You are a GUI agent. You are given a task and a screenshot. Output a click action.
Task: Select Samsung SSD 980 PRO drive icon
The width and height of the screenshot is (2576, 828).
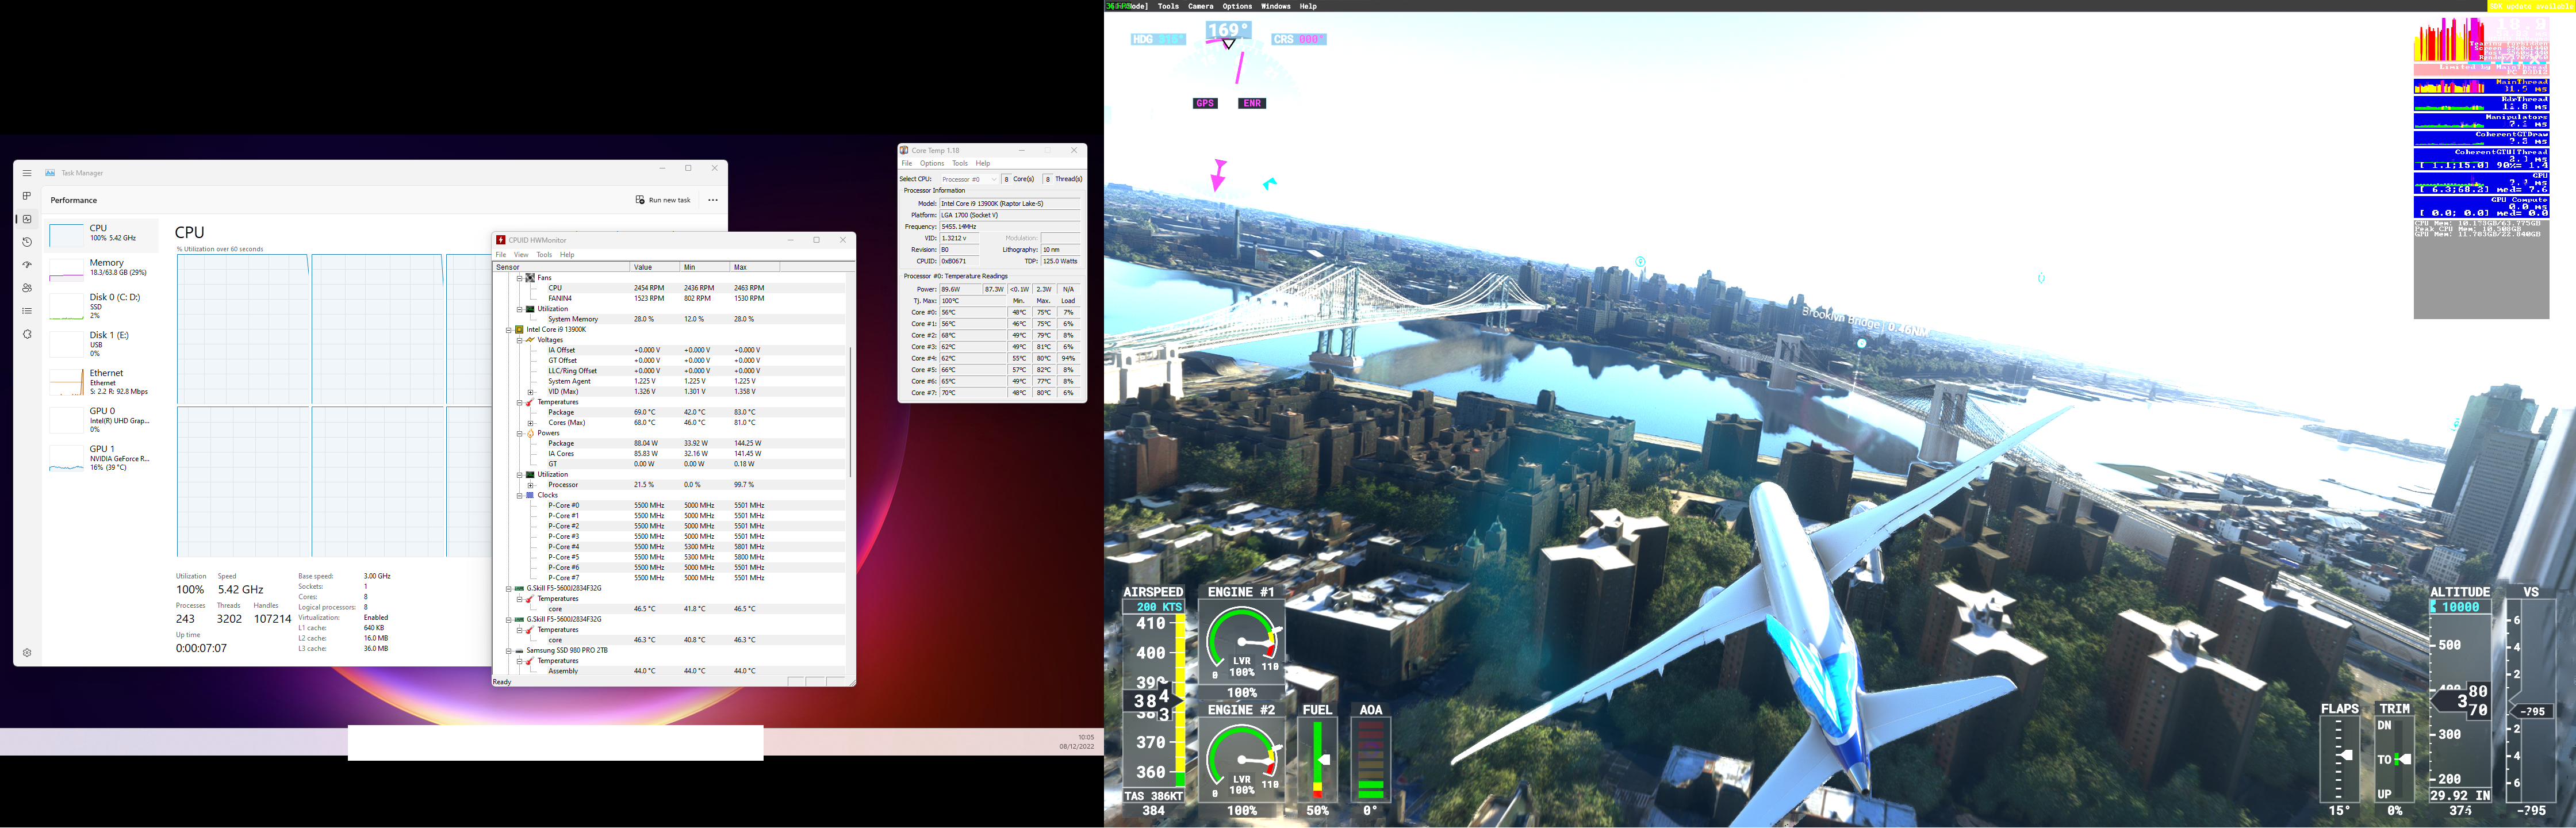click(x=519, y=650)
